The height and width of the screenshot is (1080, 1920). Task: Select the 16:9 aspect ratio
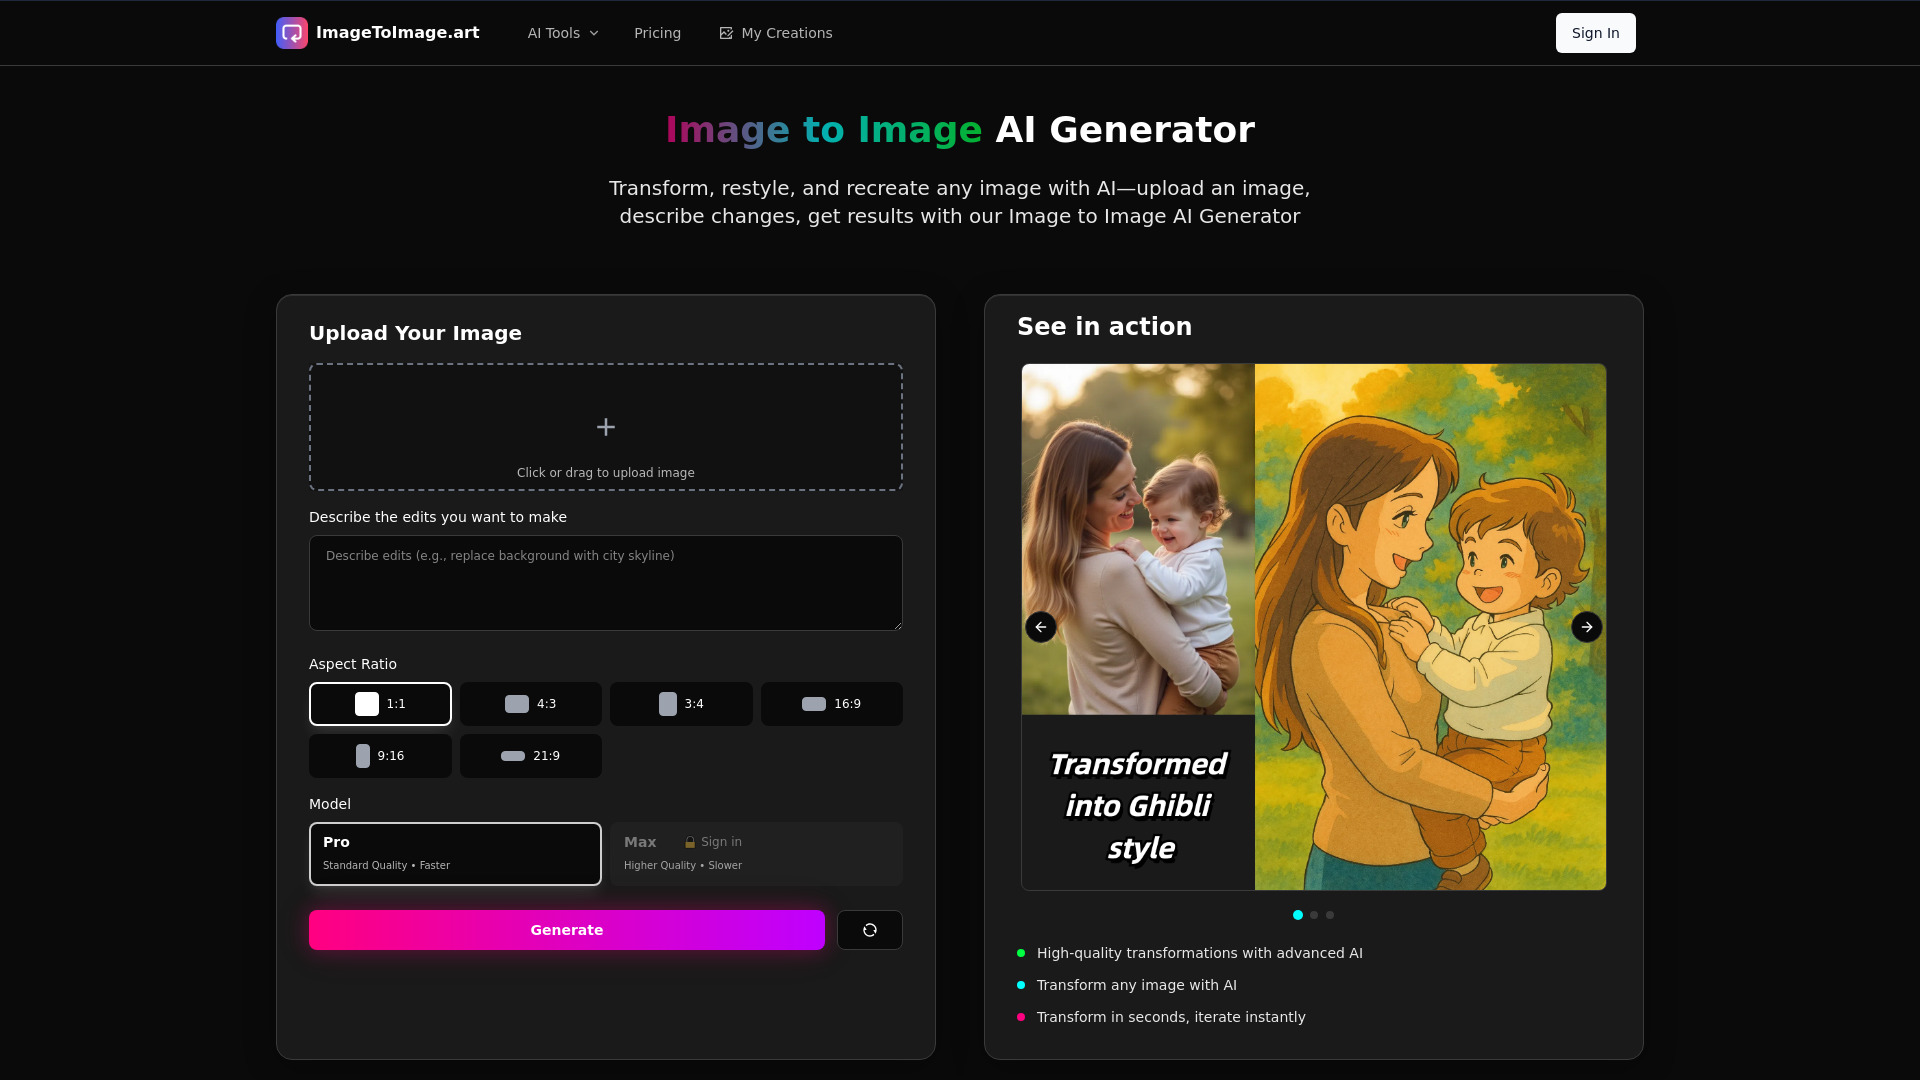click(831, 704)
